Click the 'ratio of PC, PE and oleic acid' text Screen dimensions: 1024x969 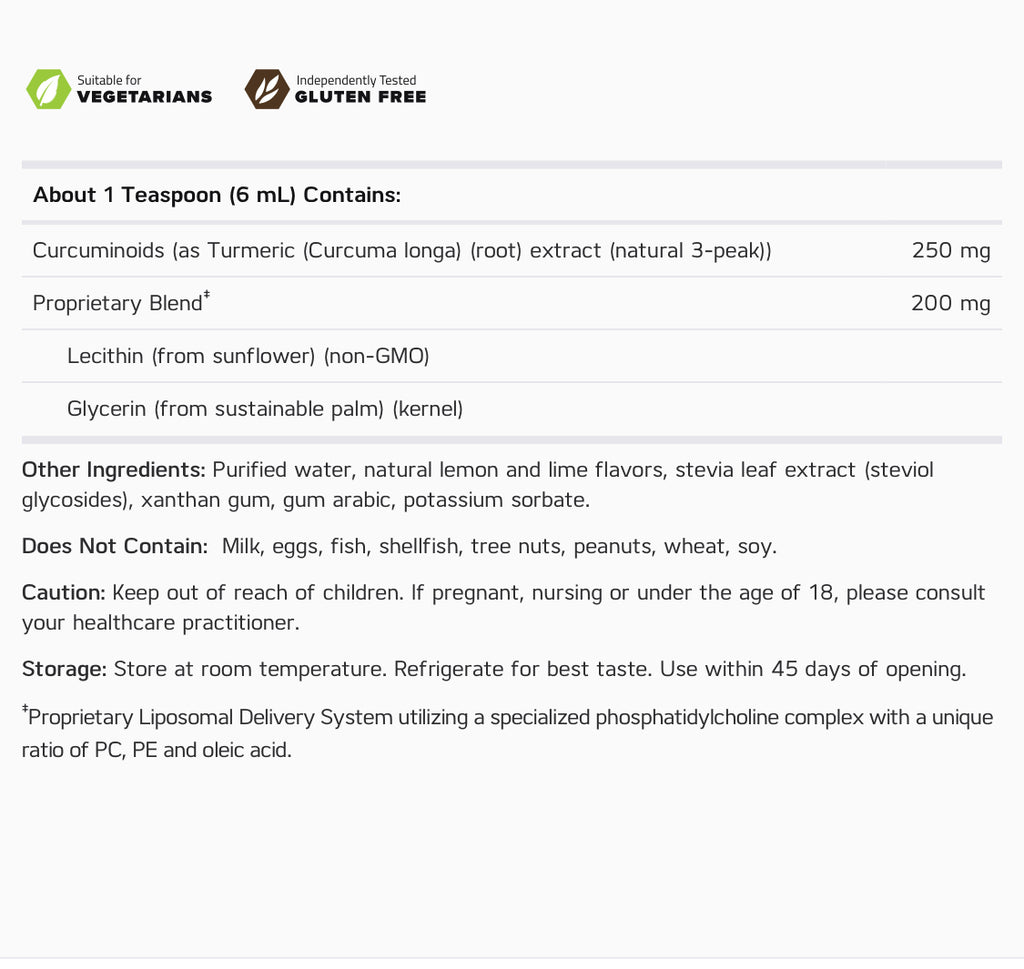(157, 750)
